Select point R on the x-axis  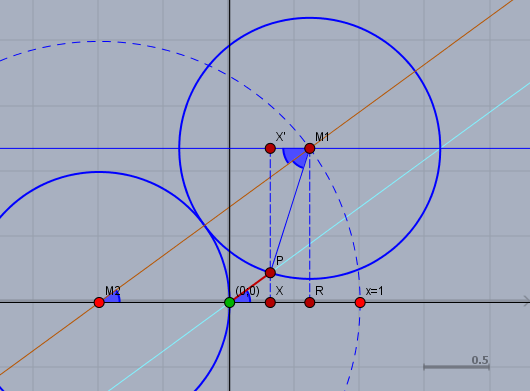click(x=310, y=302)
